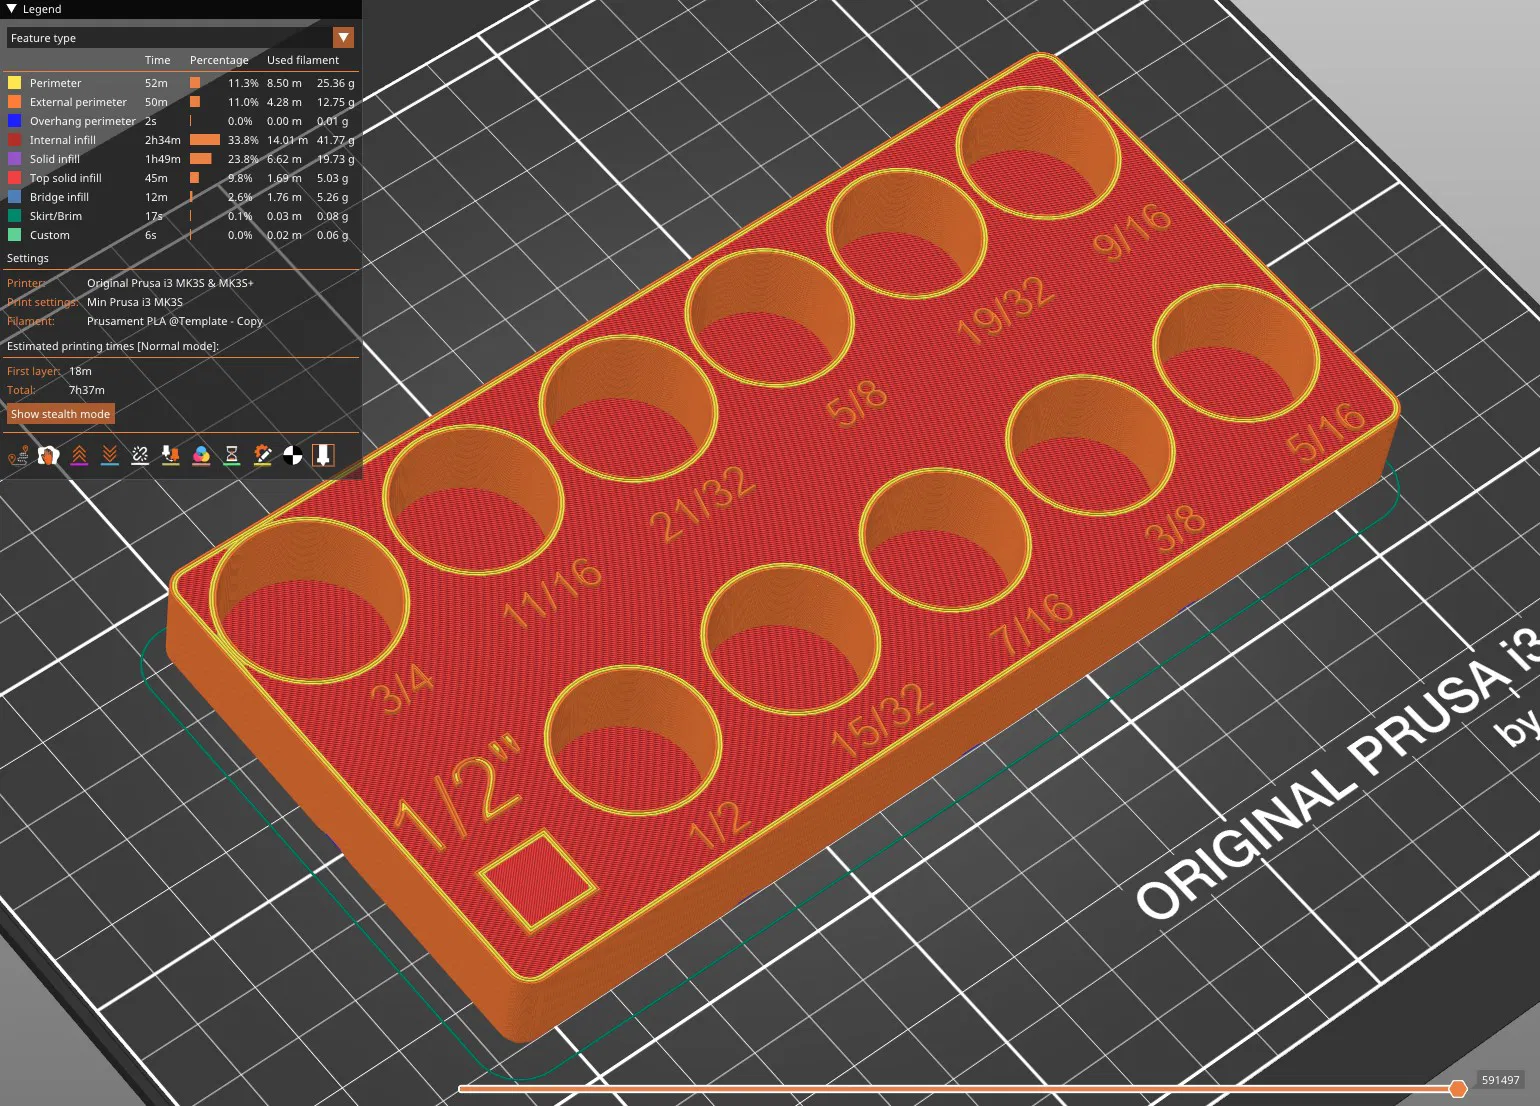
Task: Toggle the Tool marker icon
Action: [x=323, y=456]
